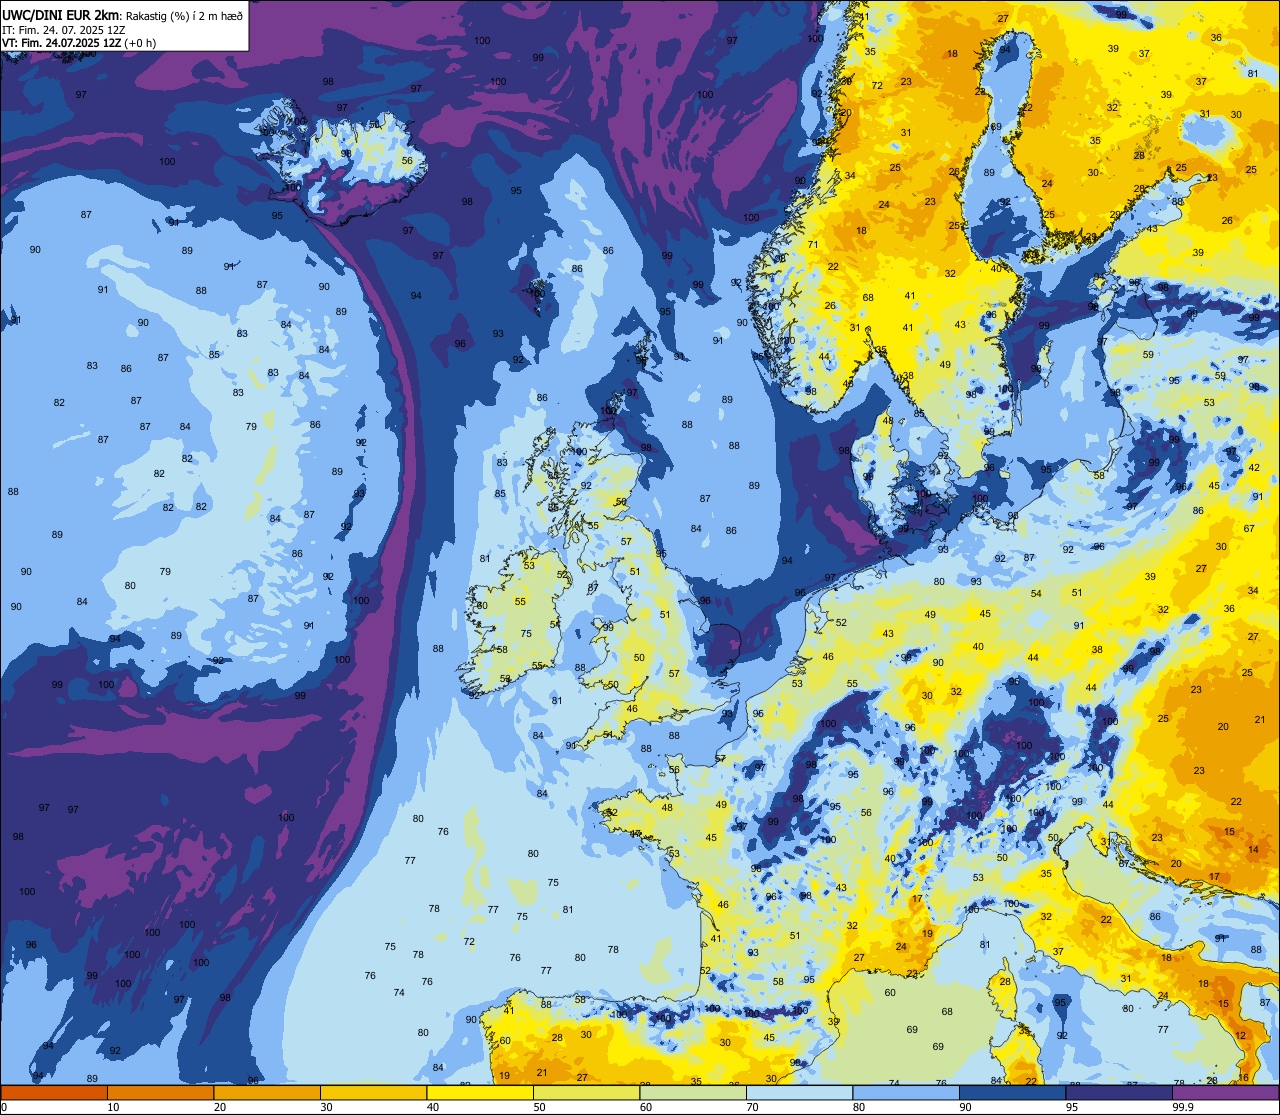
Task: Click the "42" humidity value on the map
Action: click(1255, 468)
